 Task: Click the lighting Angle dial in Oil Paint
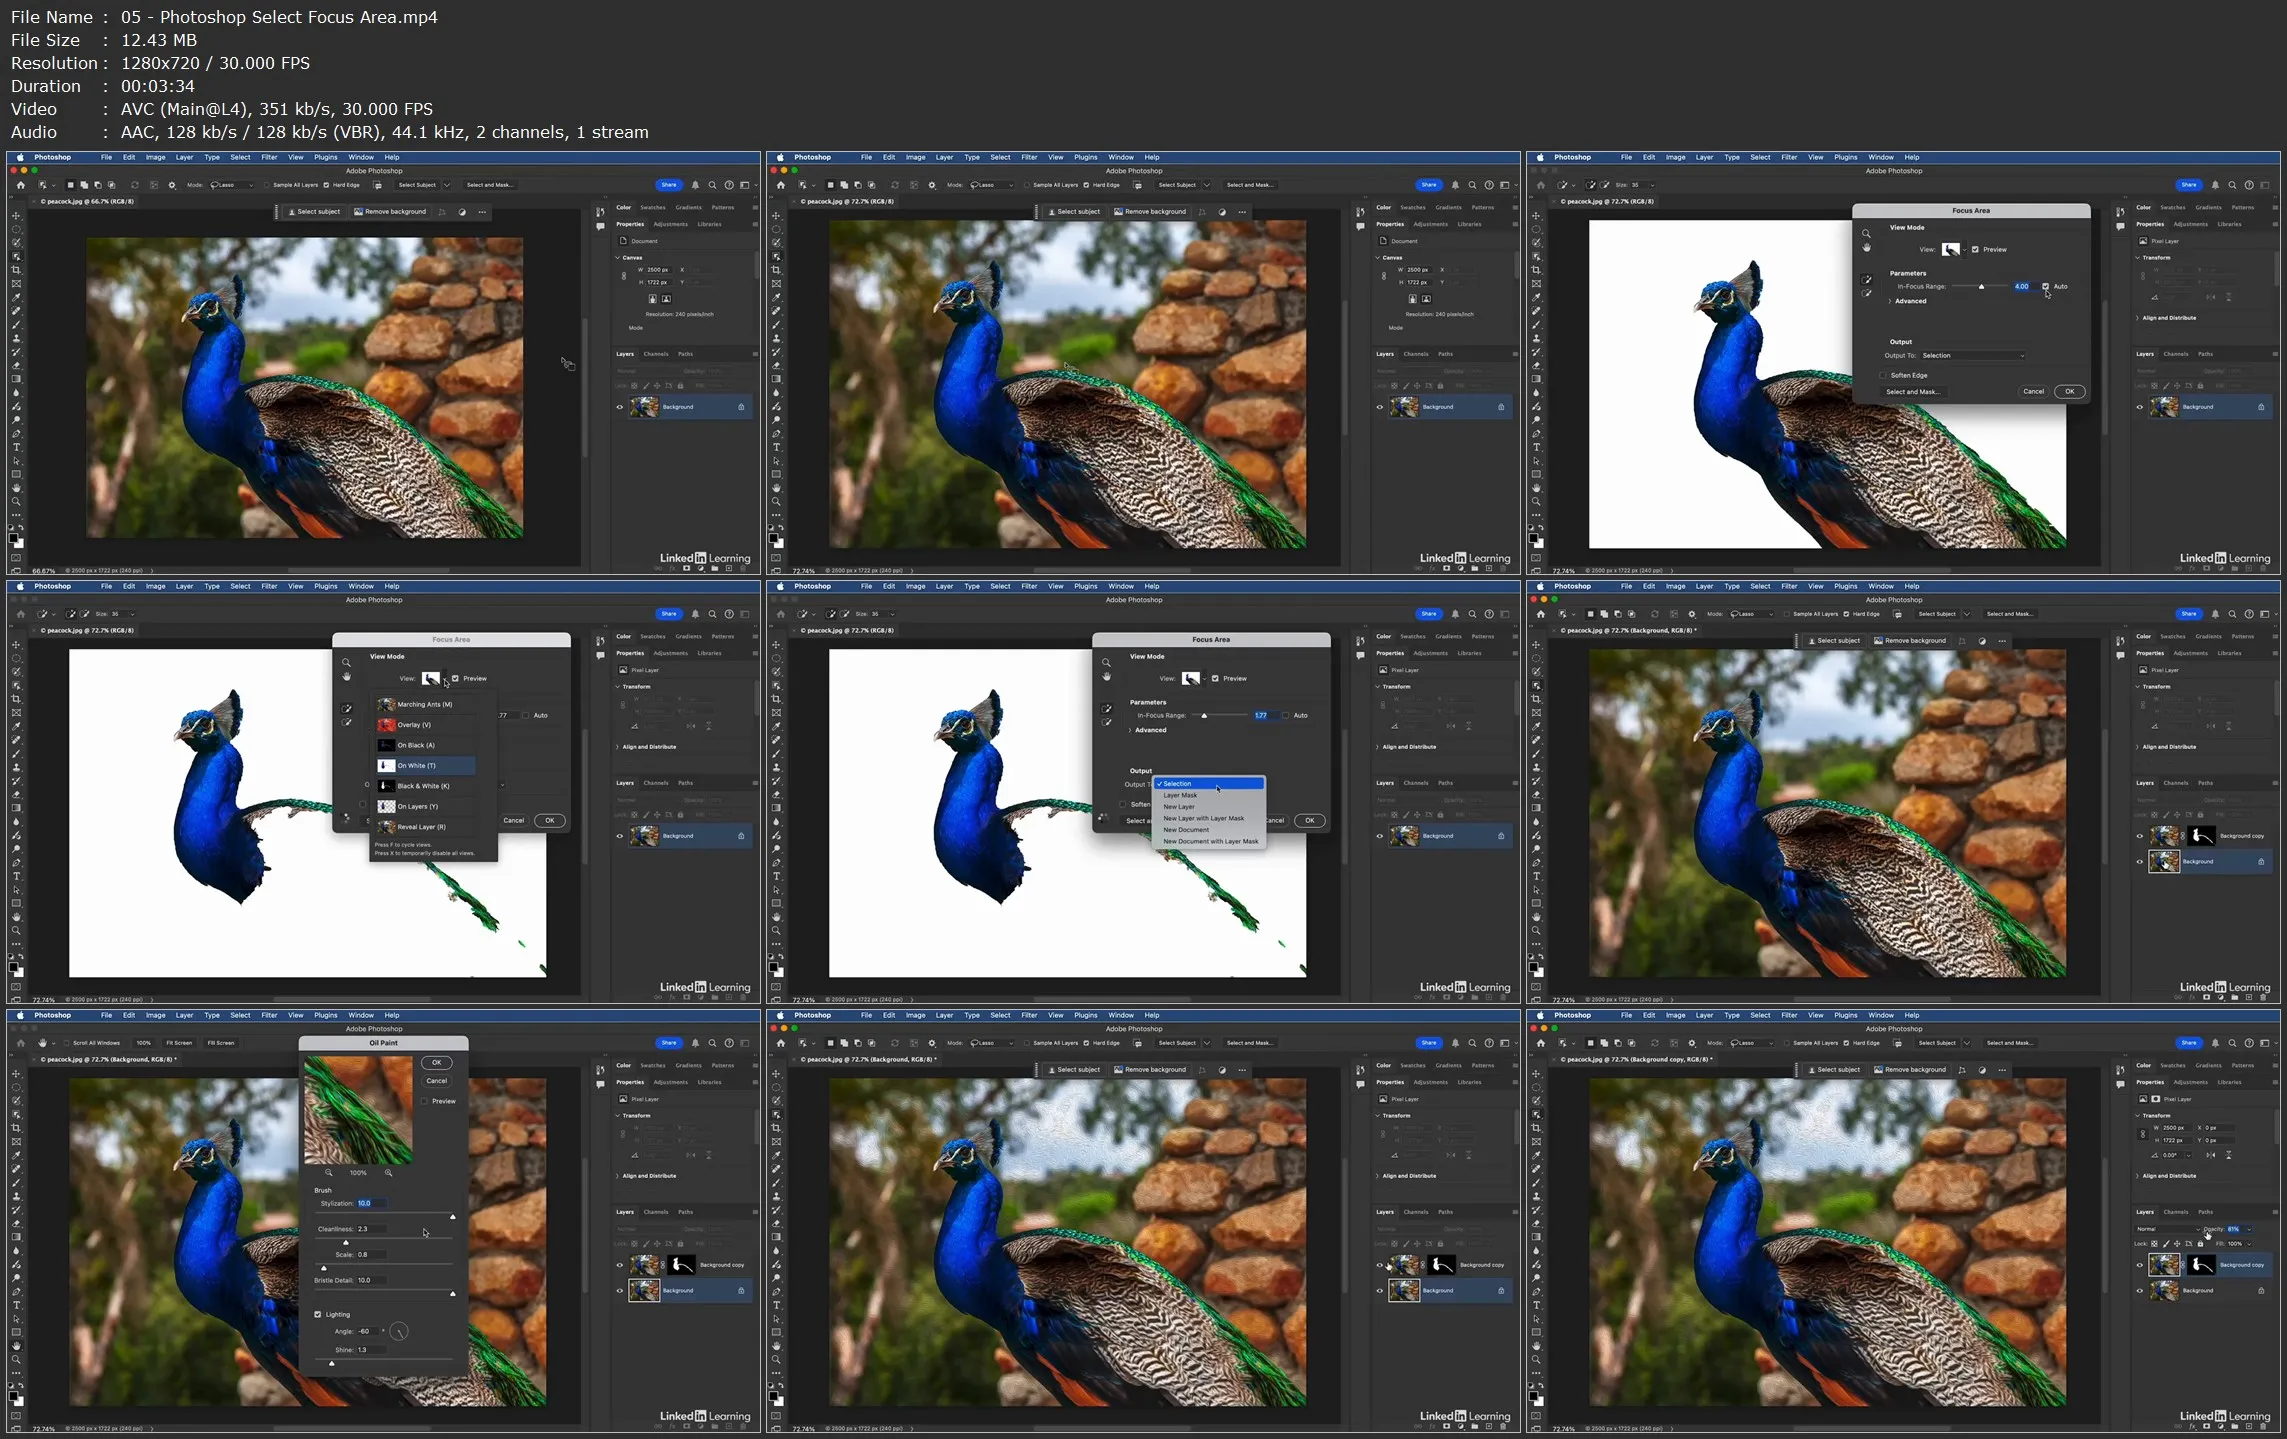coord(399,1331)
